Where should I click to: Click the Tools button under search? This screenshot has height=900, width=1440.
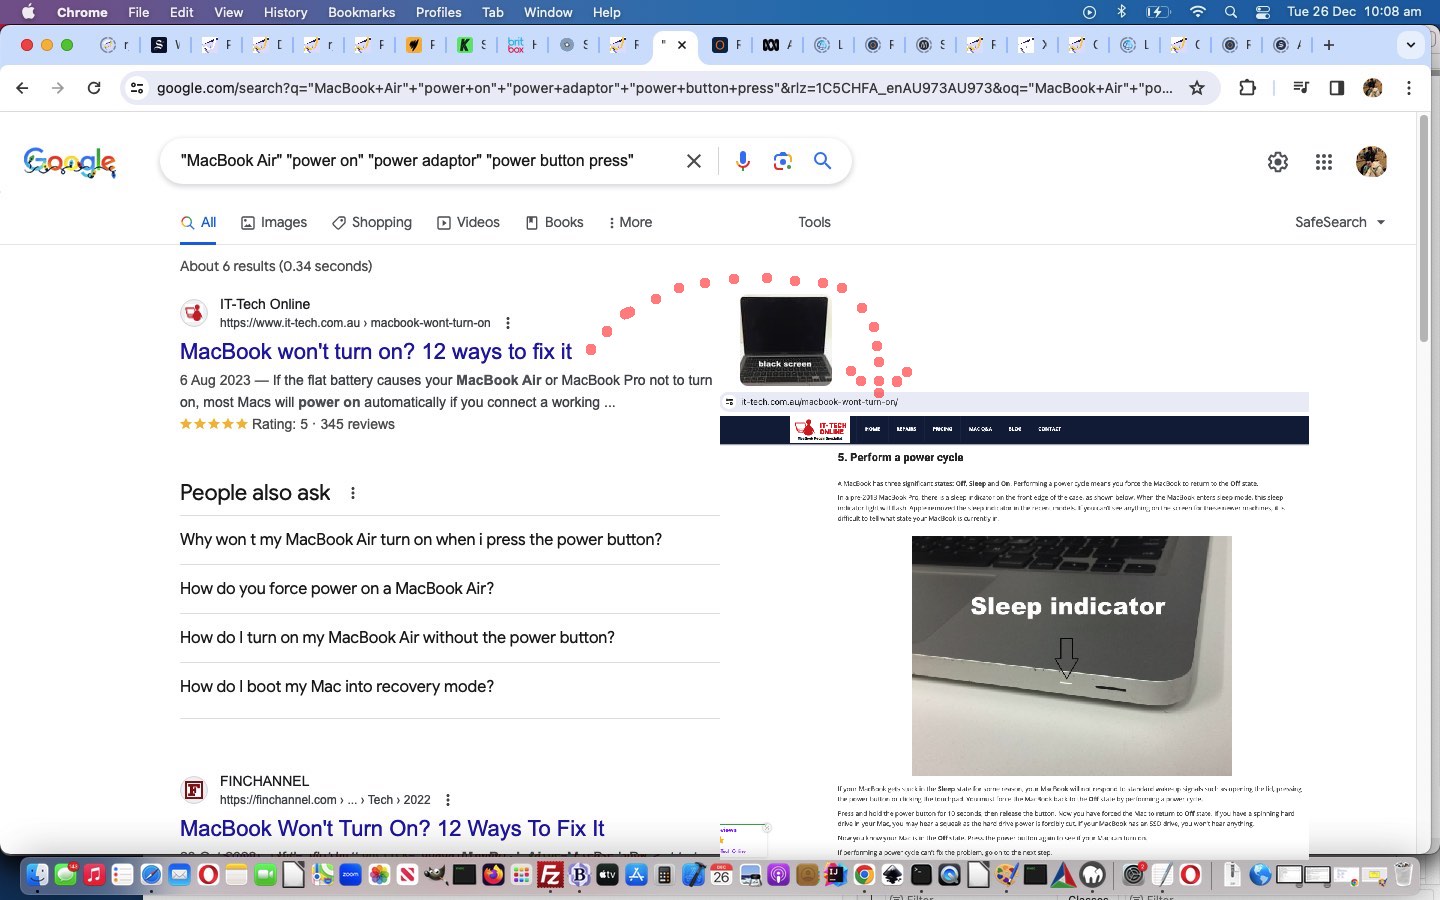pyautogui.click(x=814, y=222)
